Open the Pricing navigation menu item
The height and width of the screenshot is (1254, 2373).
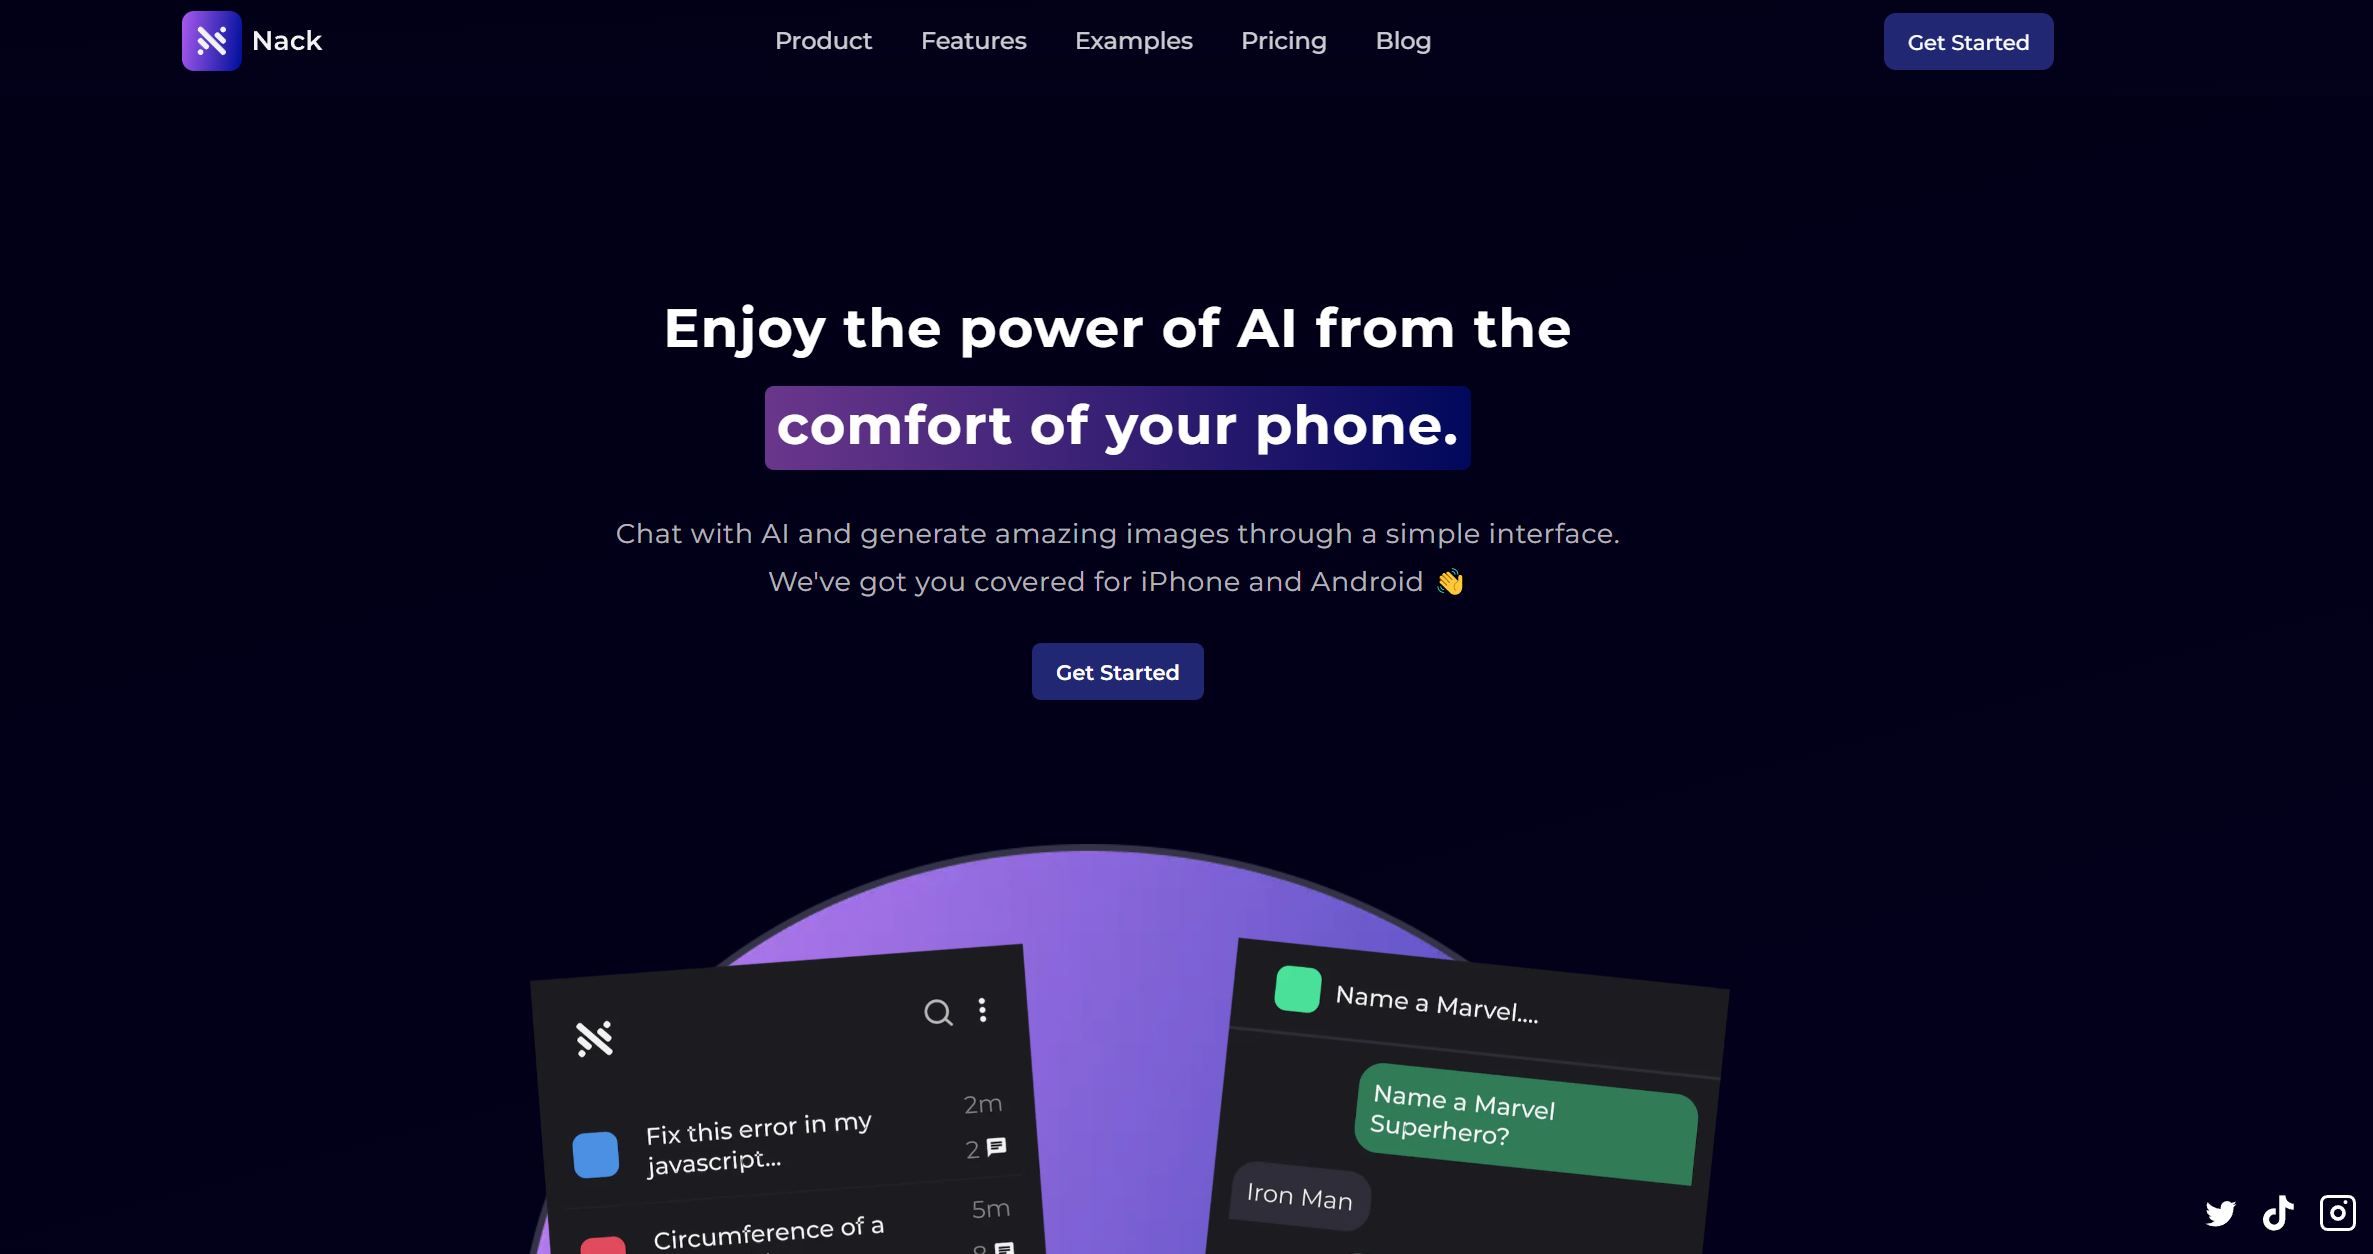click(x=1284, y=41)
